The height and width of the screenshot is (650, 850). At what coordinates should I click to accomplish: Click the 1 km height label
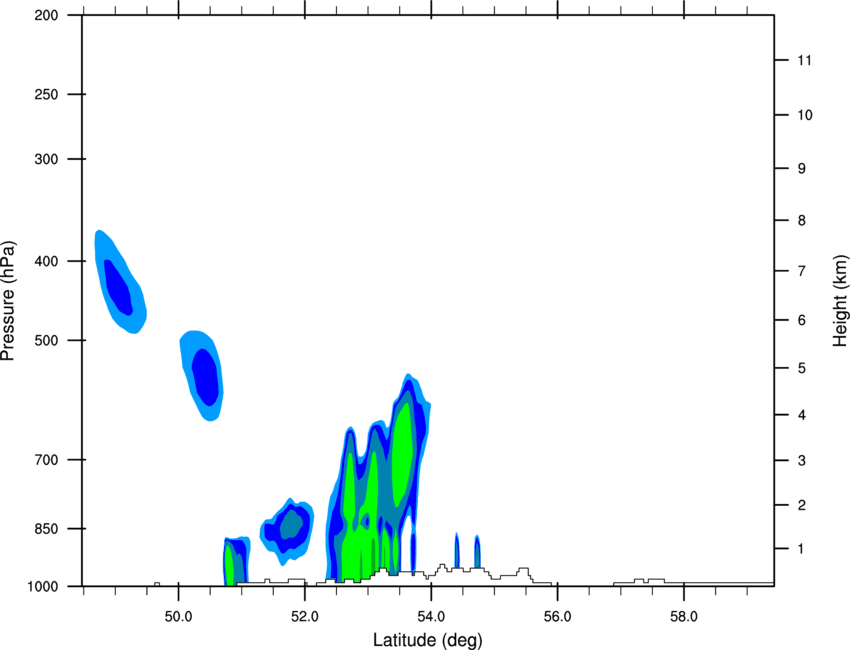click(801, 549)
